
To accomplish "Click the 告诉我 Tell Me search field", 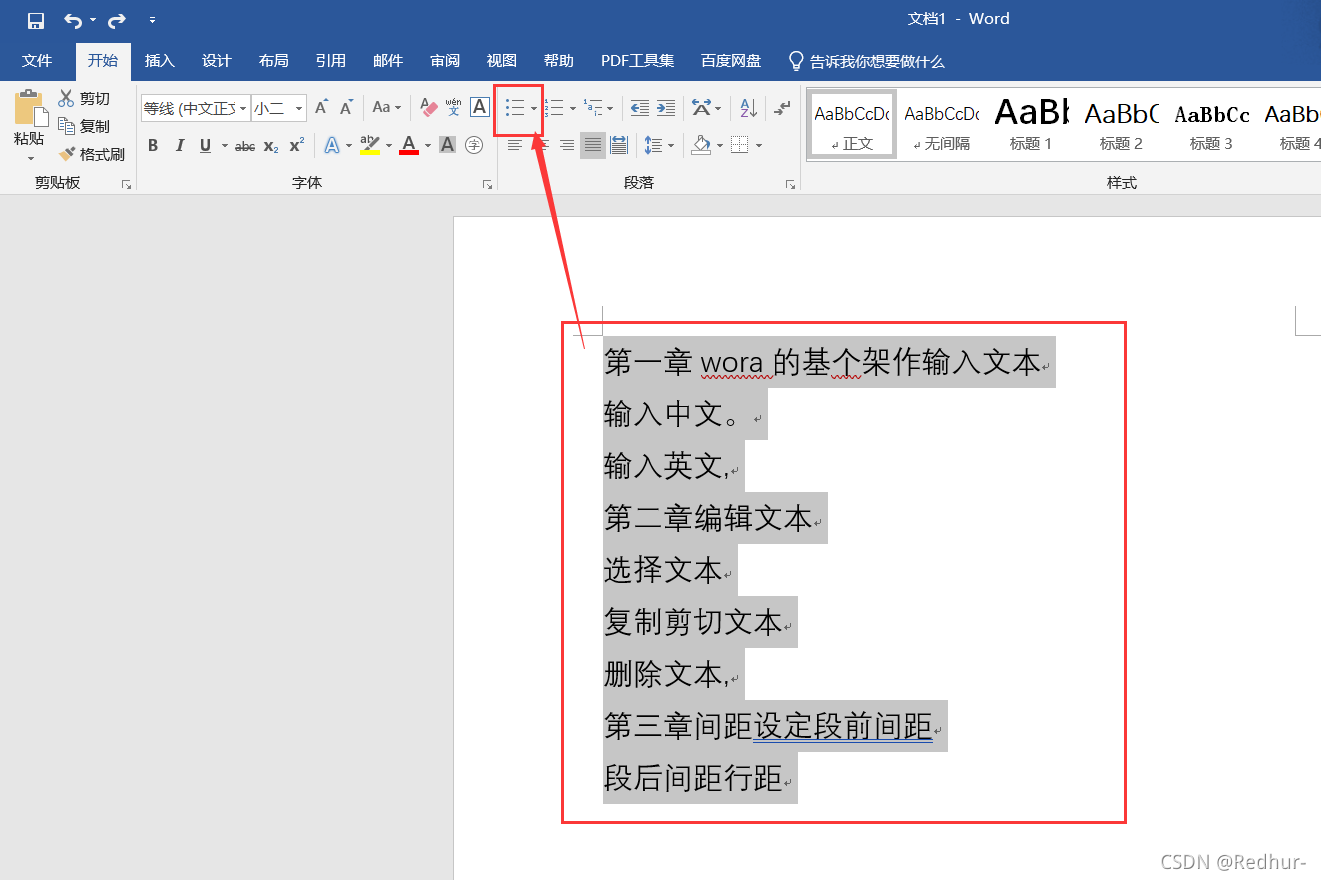I will (868, 61).
